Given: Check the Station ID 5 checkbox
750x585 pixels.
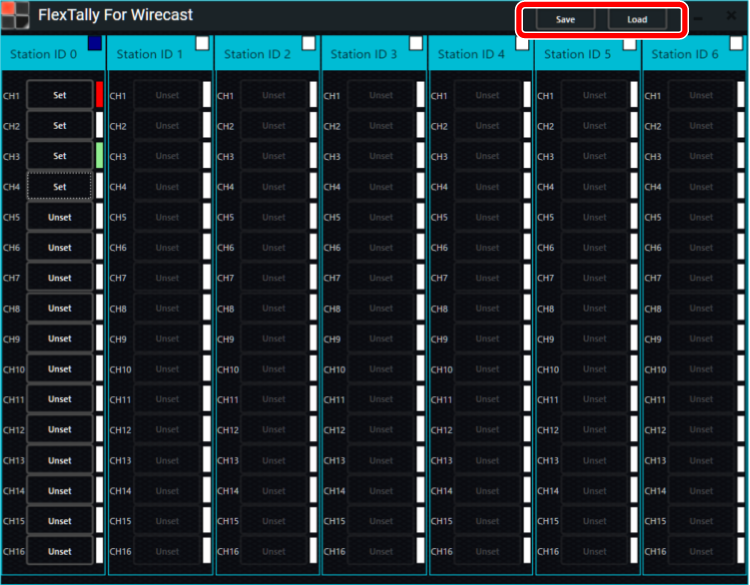Looking at the screenshot, I should [x=630, y=43].
